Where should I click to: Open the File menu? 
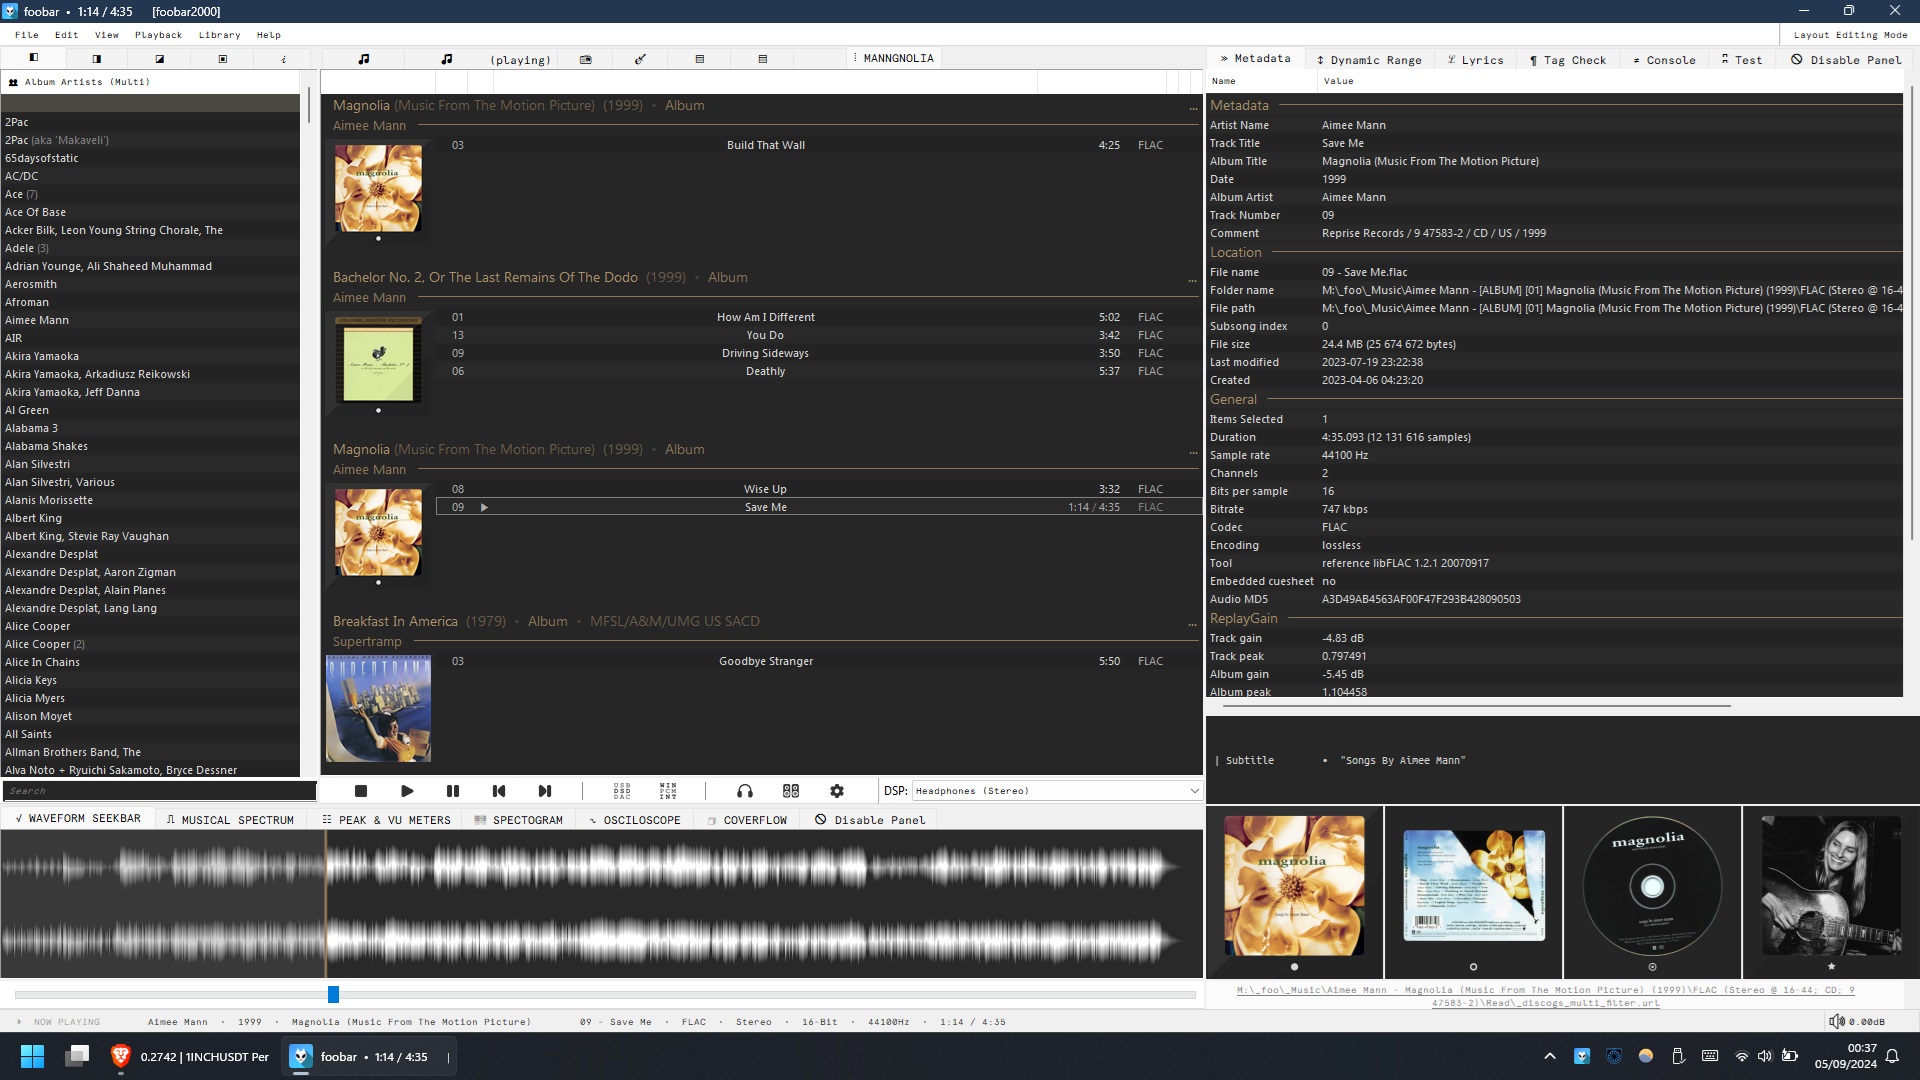[x=27, y=35]
